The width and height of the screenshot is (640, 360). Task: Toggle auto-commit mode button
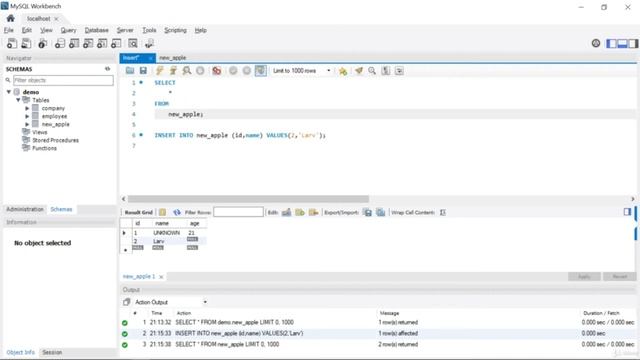pyautogui.click(x=260, y=71)
